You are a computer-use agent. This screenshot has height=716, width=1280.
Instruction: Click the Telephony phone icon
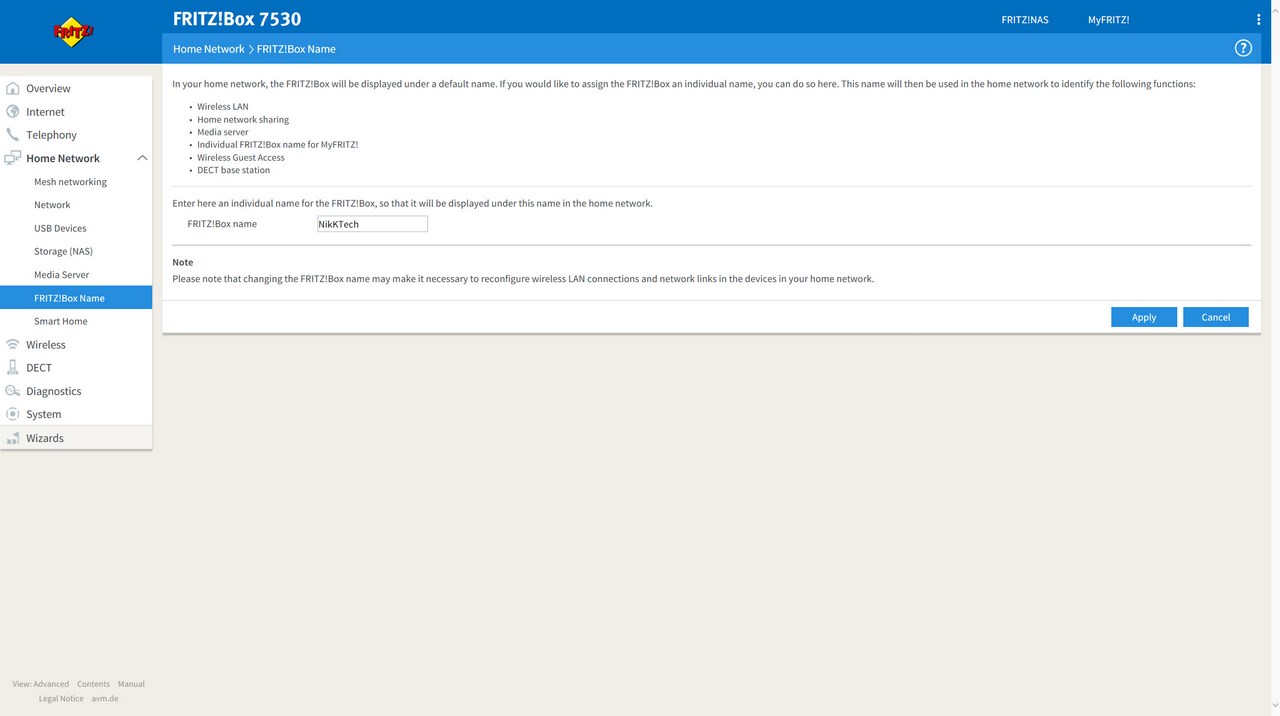tap(13, 134)
